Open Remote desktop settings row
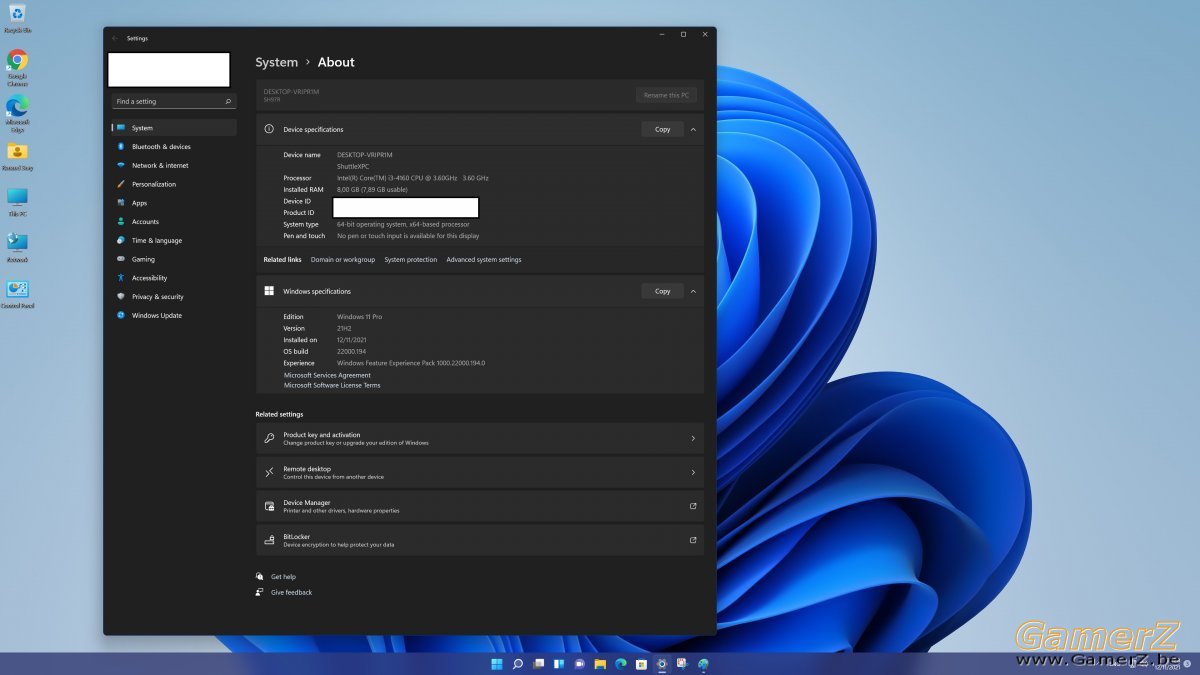Image resolution: width=1200 pixels, height=675 pixels. click(480, 472)
